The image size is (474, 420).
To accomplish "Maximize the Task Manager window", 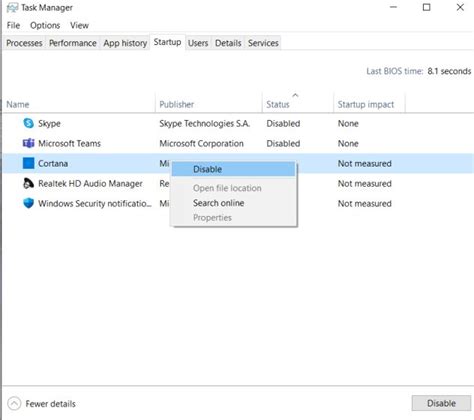I will (x=426, y=7).
